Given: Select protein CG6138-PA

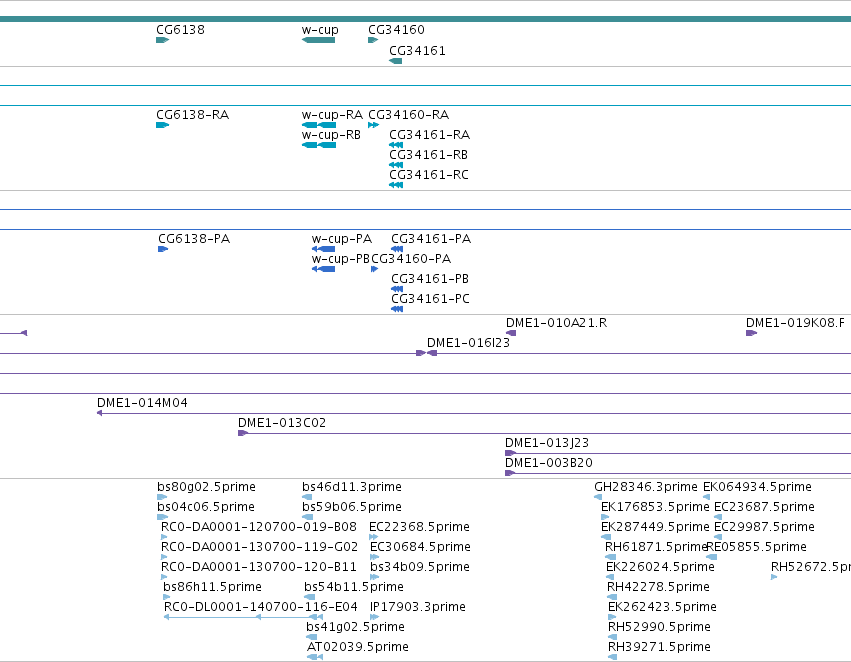Looking at the screenshot, I should click(194, 239).
